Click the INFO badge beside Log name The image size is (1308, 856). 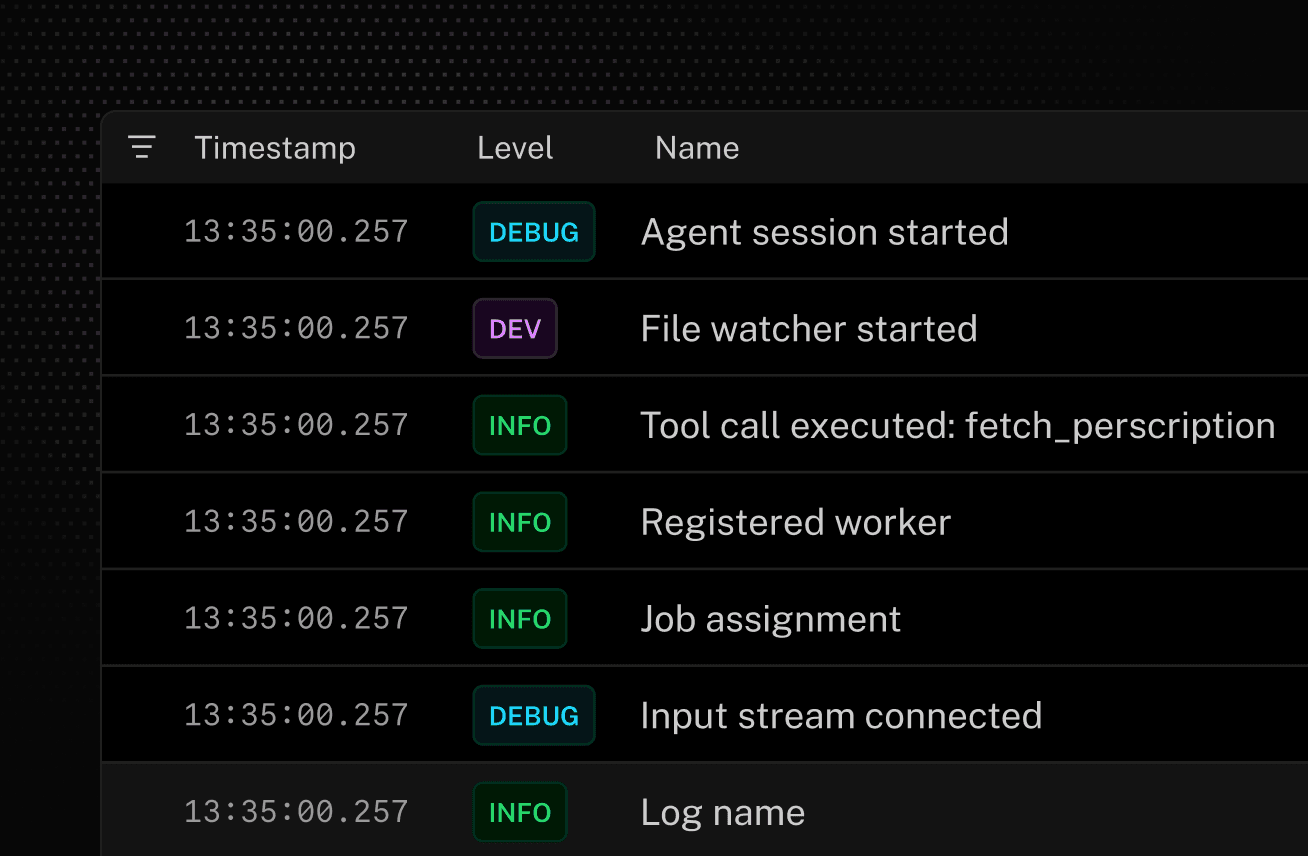tap(519, 812)
